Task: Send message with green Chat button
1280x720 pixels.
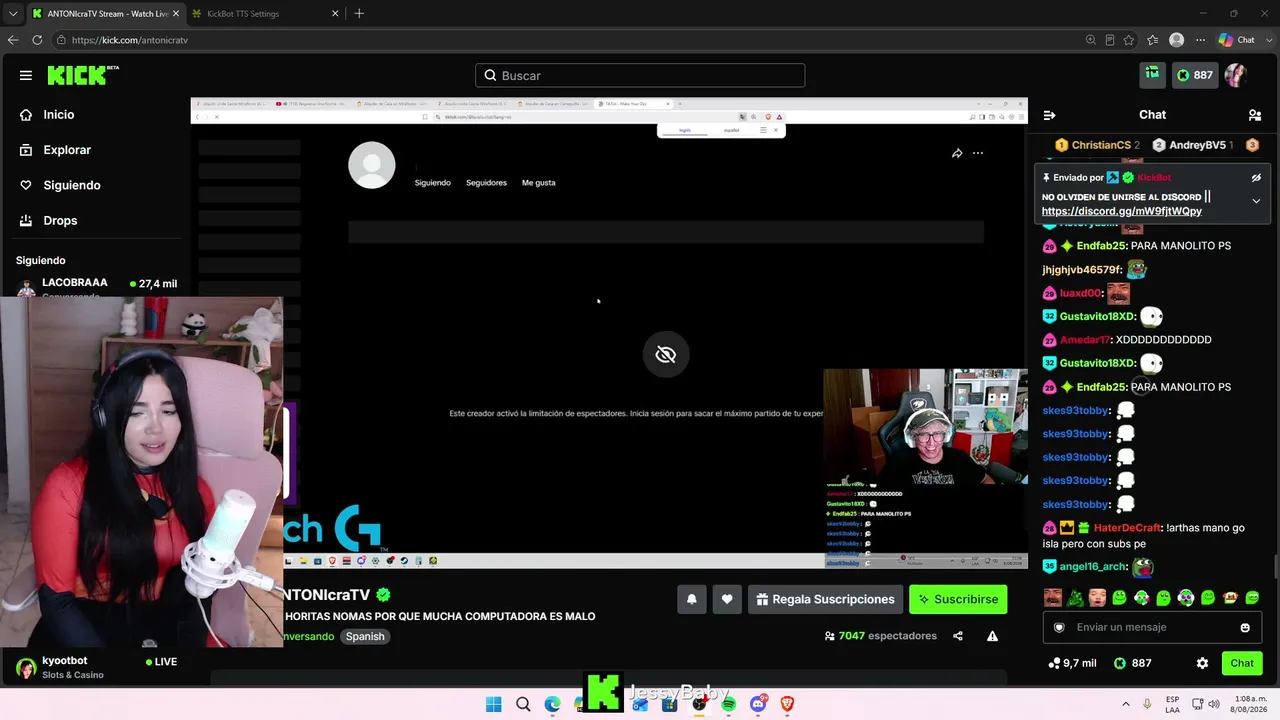Action: click(1242, 663)
